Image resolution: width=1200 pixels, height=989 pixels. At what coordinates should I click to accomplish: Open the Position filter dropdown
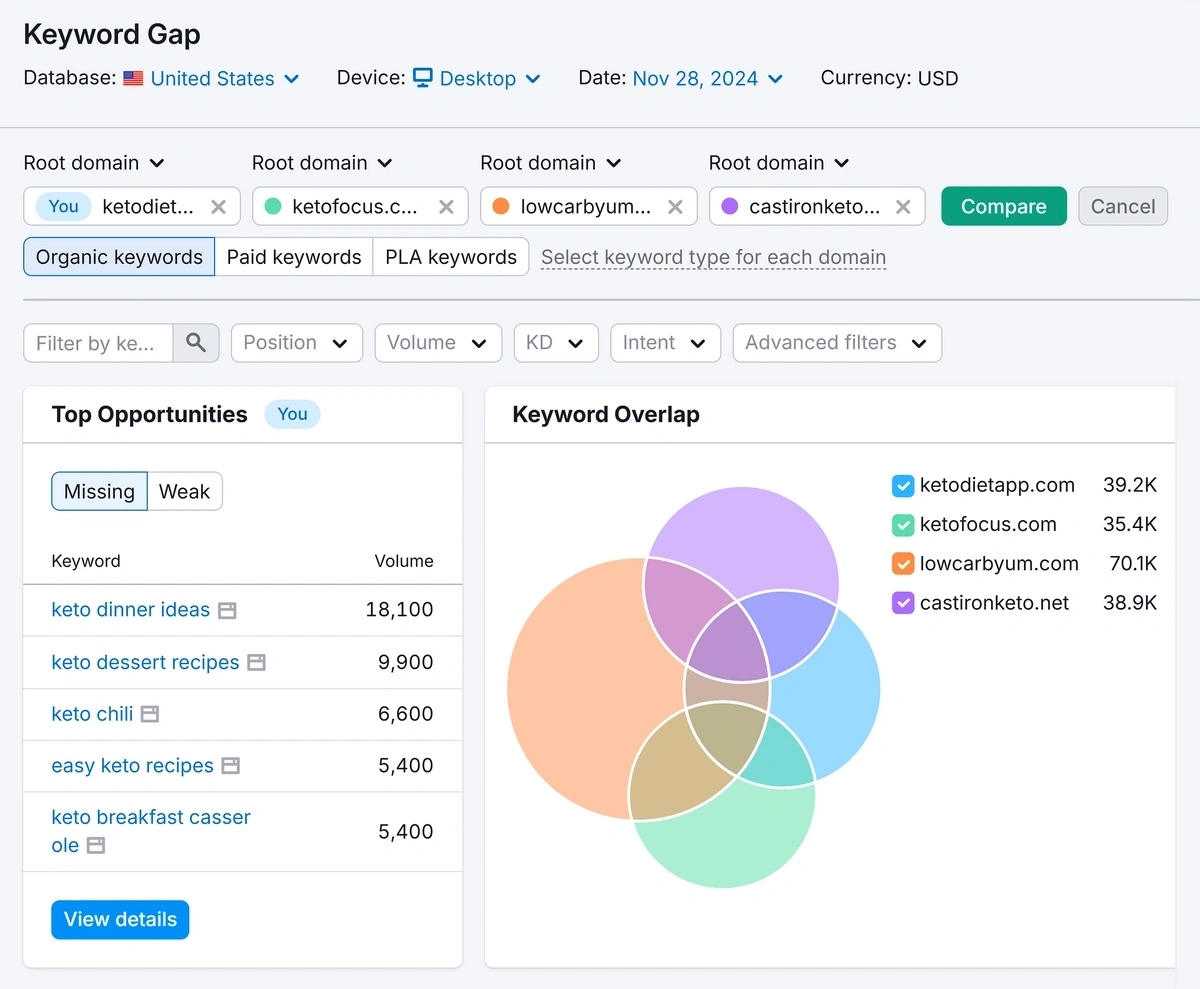pos(296,343)
